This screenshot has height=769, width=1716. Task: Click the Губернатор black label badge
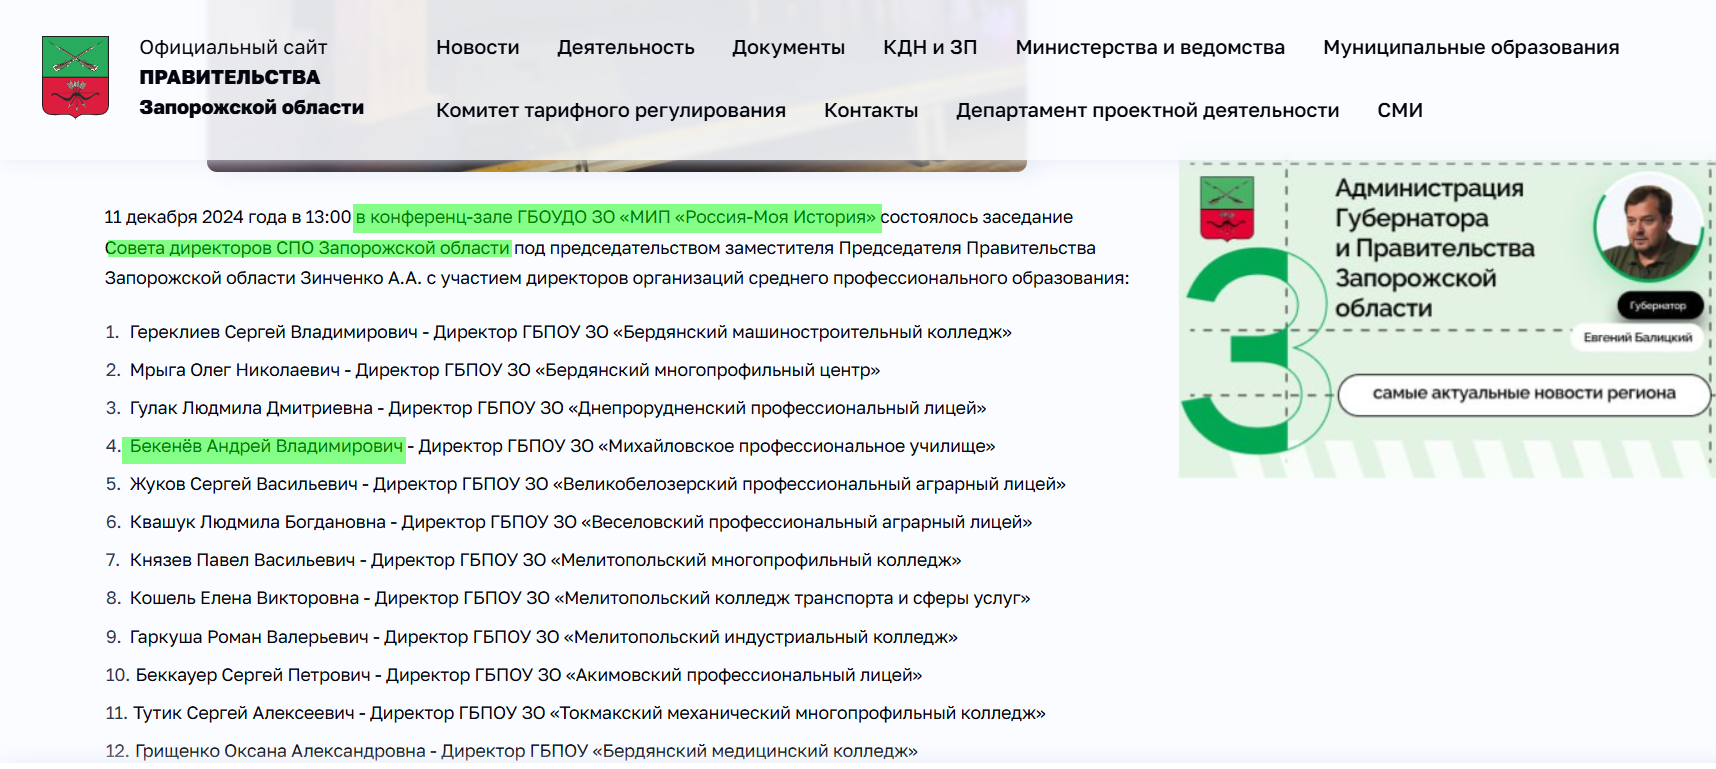(x=1657, y=305)
